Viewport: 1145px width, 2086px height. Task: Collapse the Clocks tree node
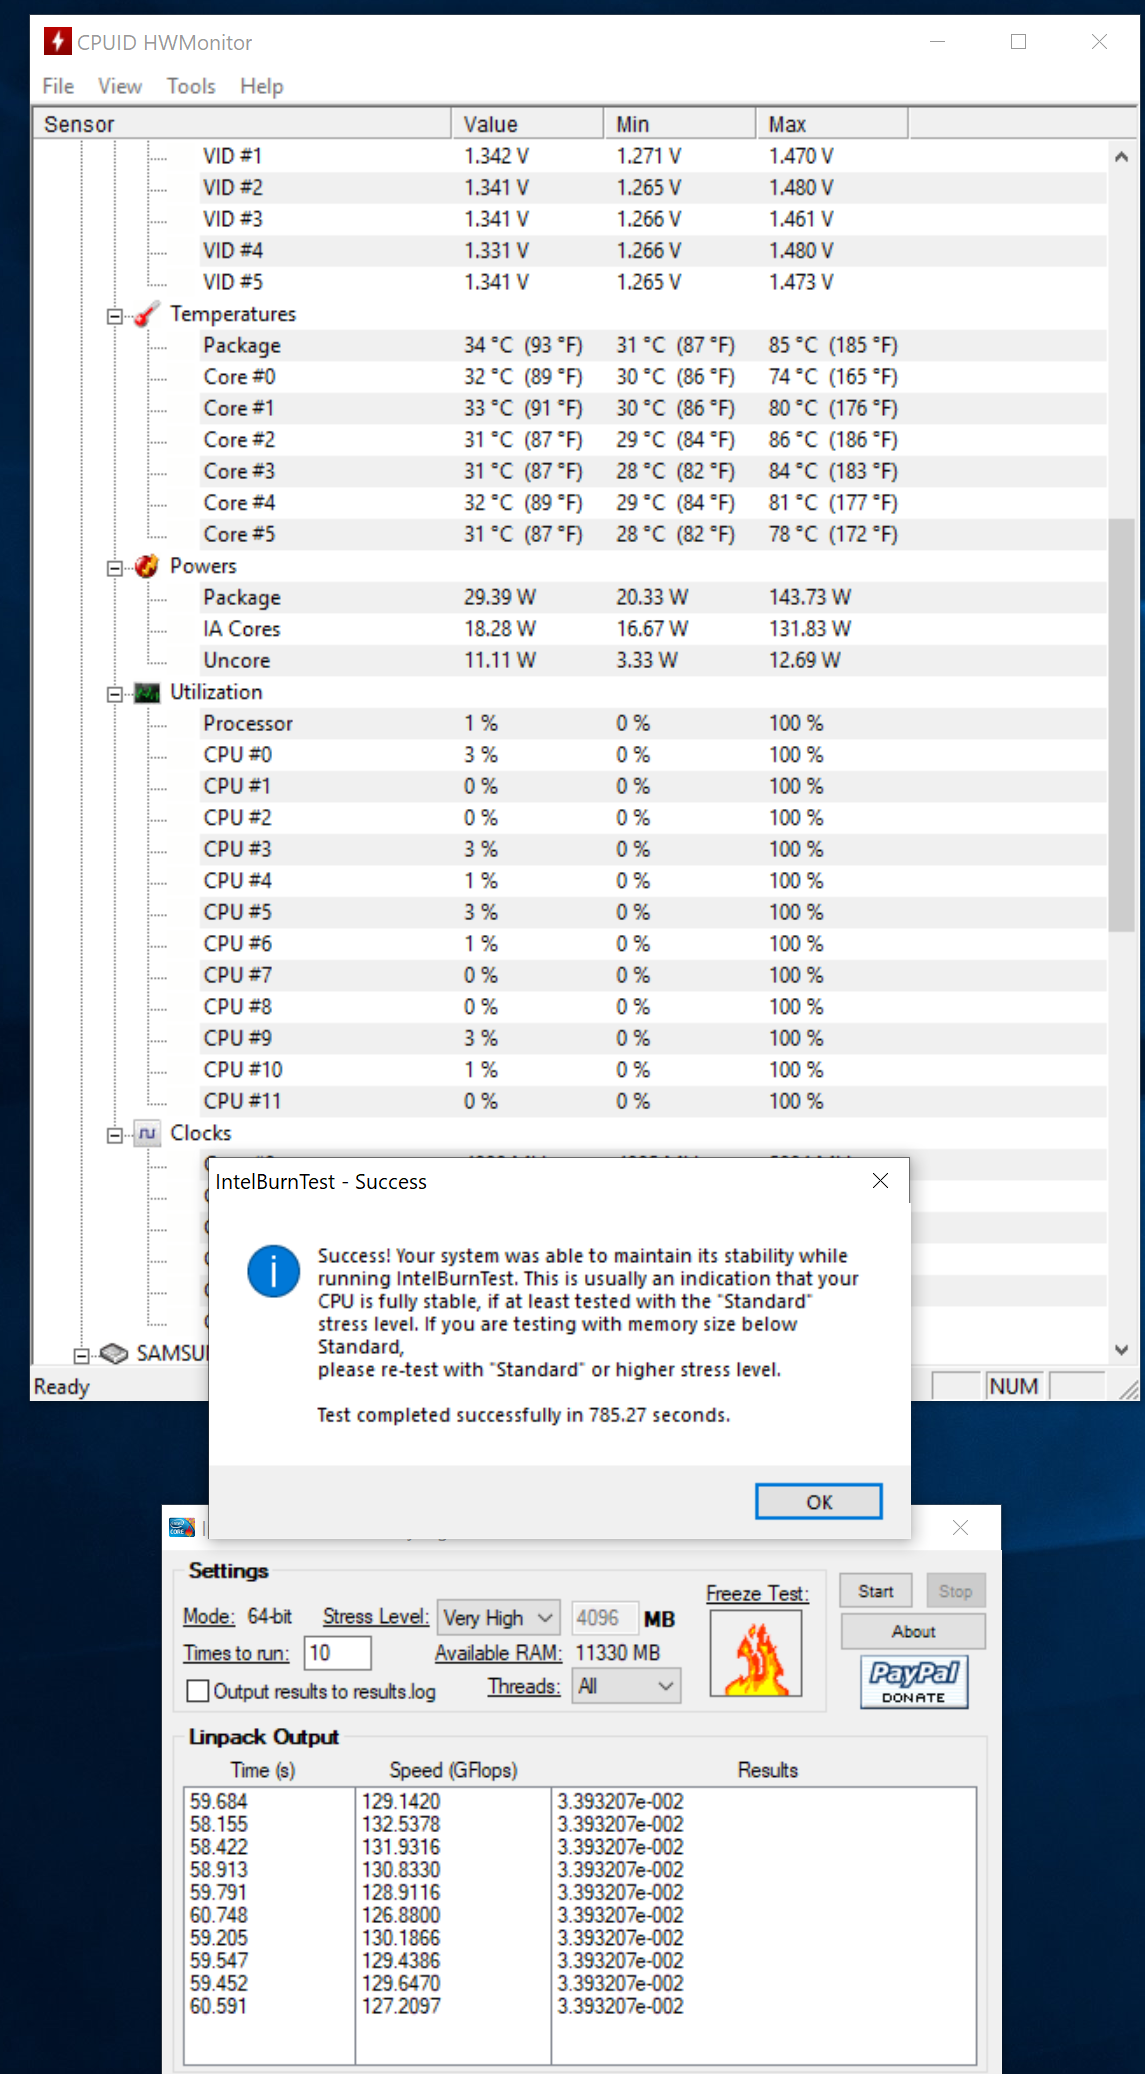pyautogui.click(x=115, y=1135)
